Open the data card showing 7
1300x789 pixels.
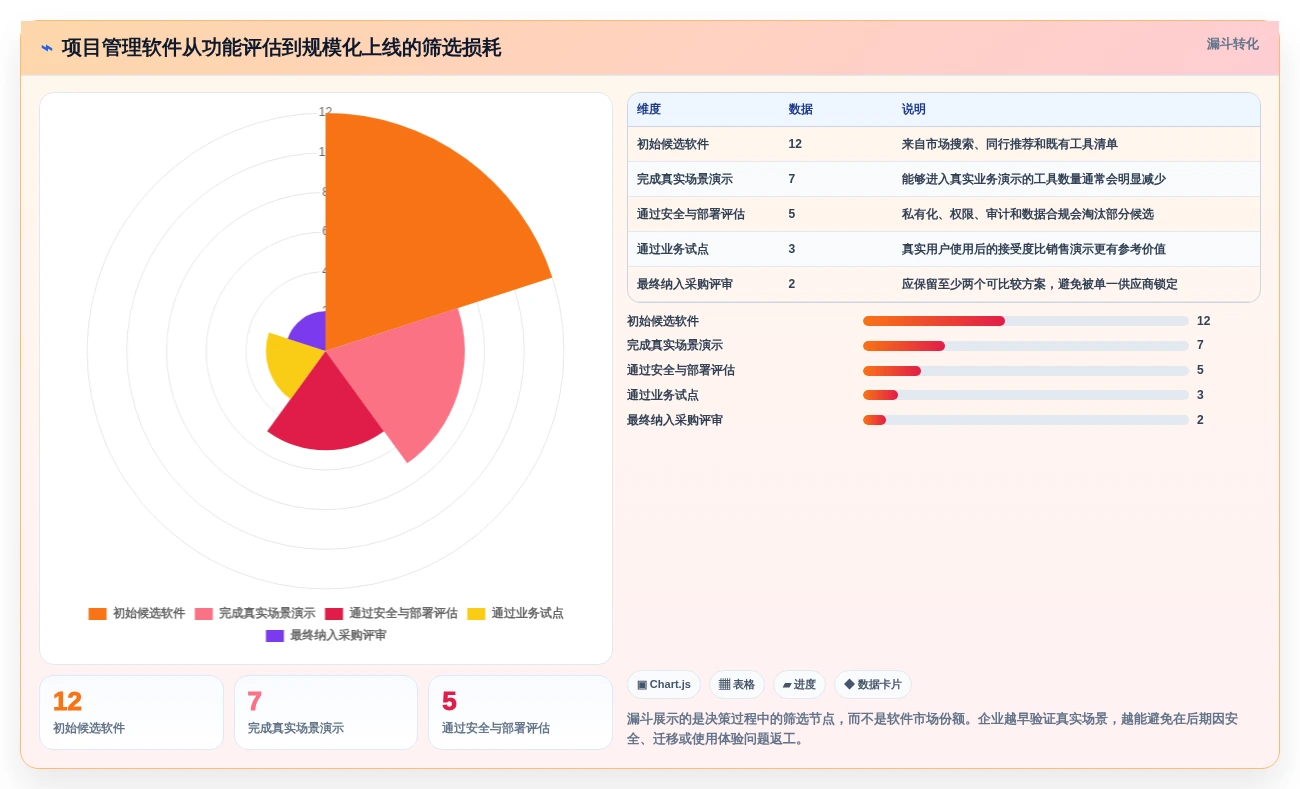(x=326, y=713)
